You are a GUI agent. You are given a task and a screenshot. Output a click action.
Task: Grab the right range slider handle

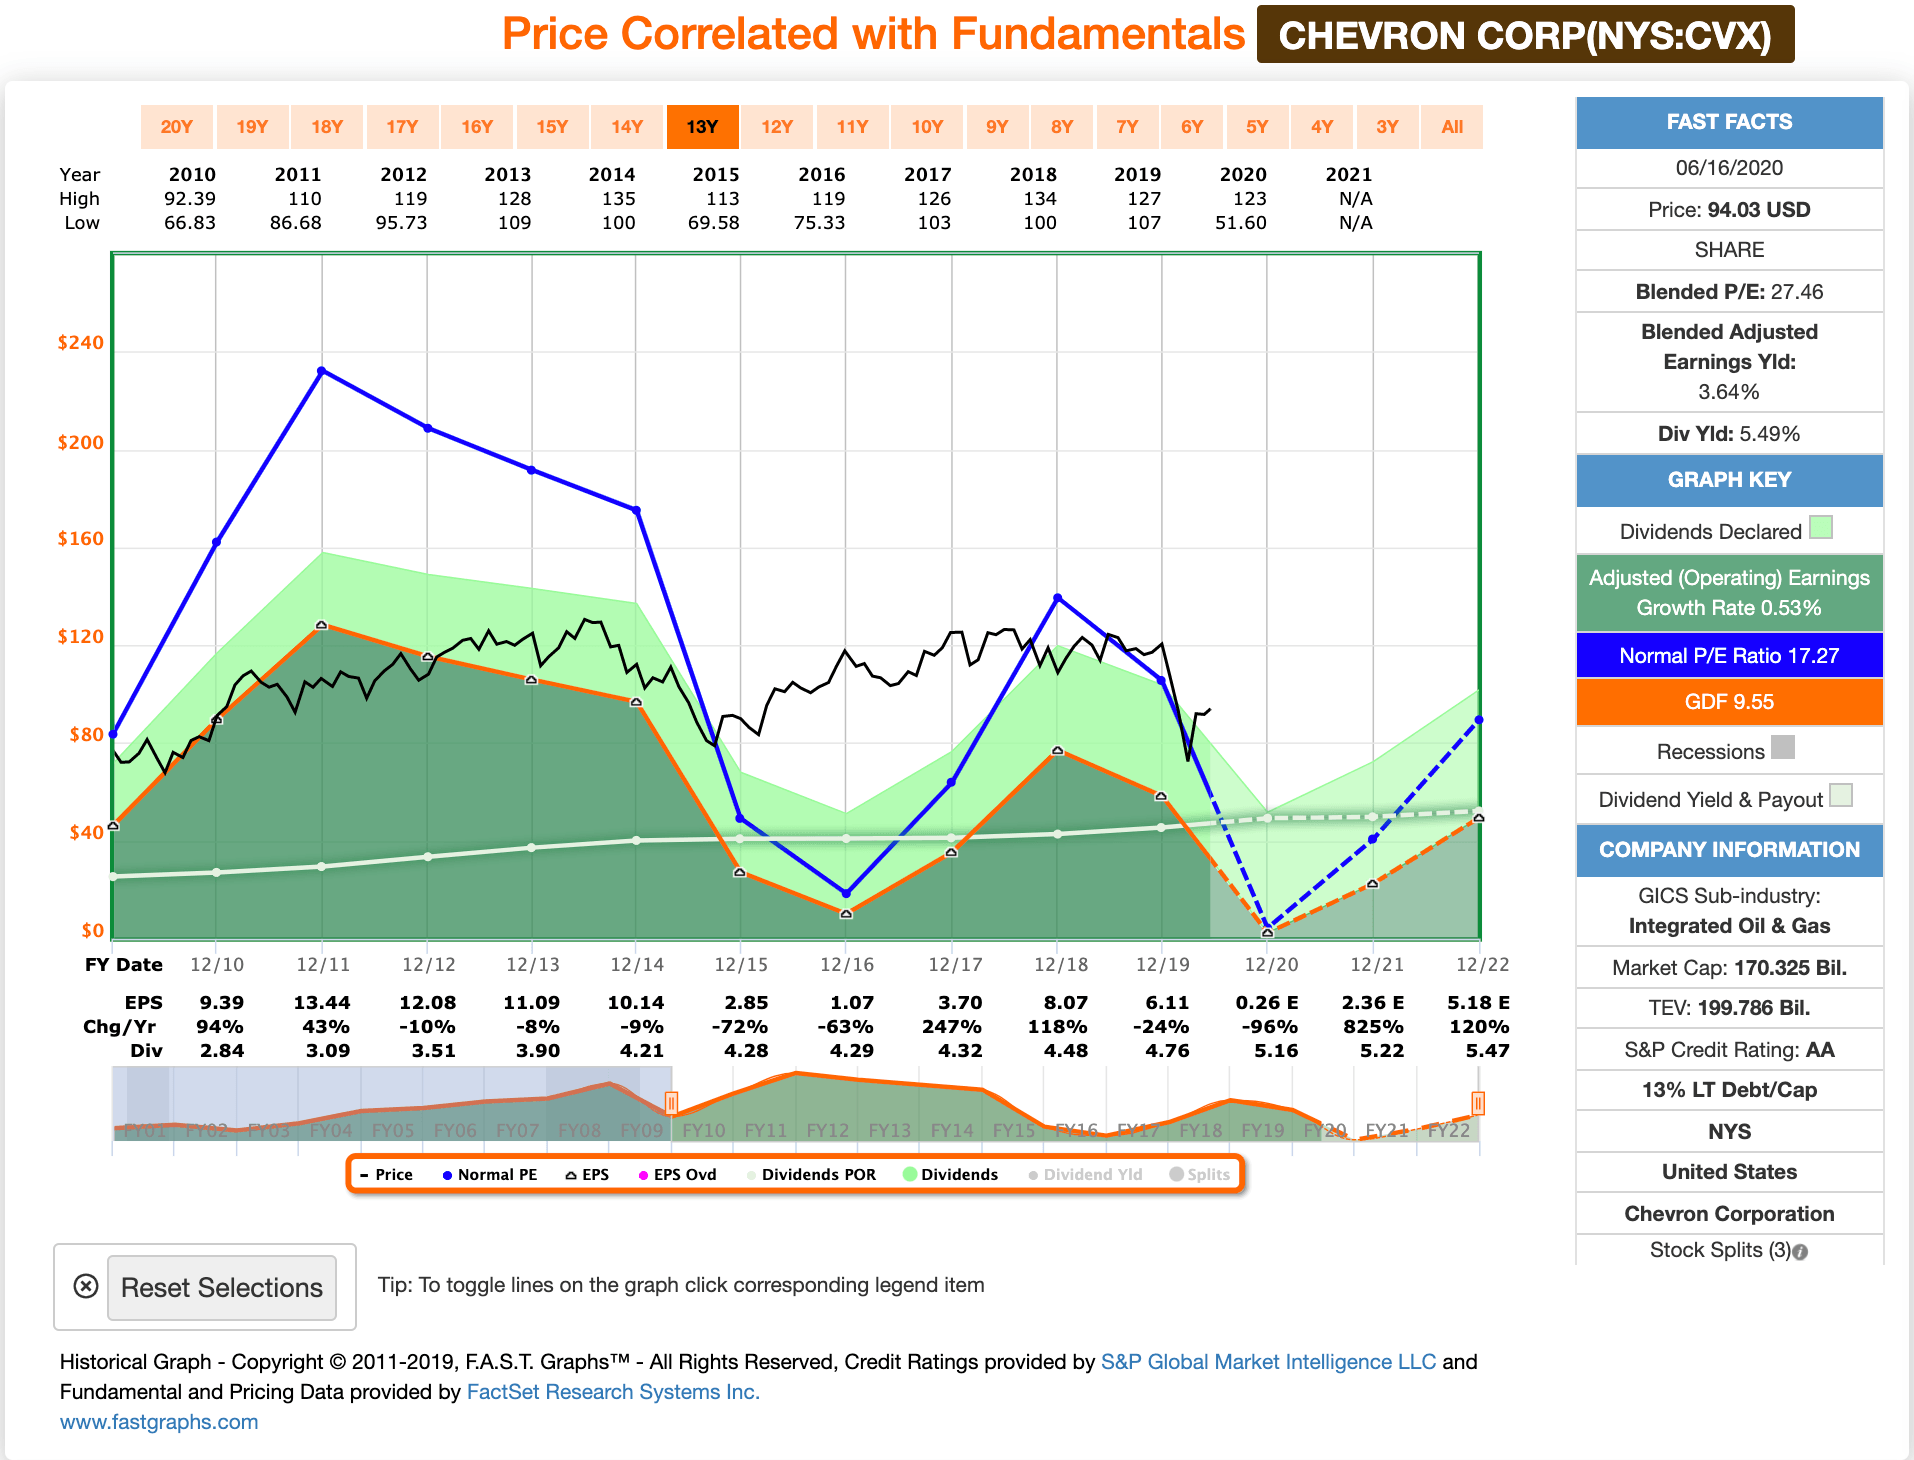[1478, 1103]
